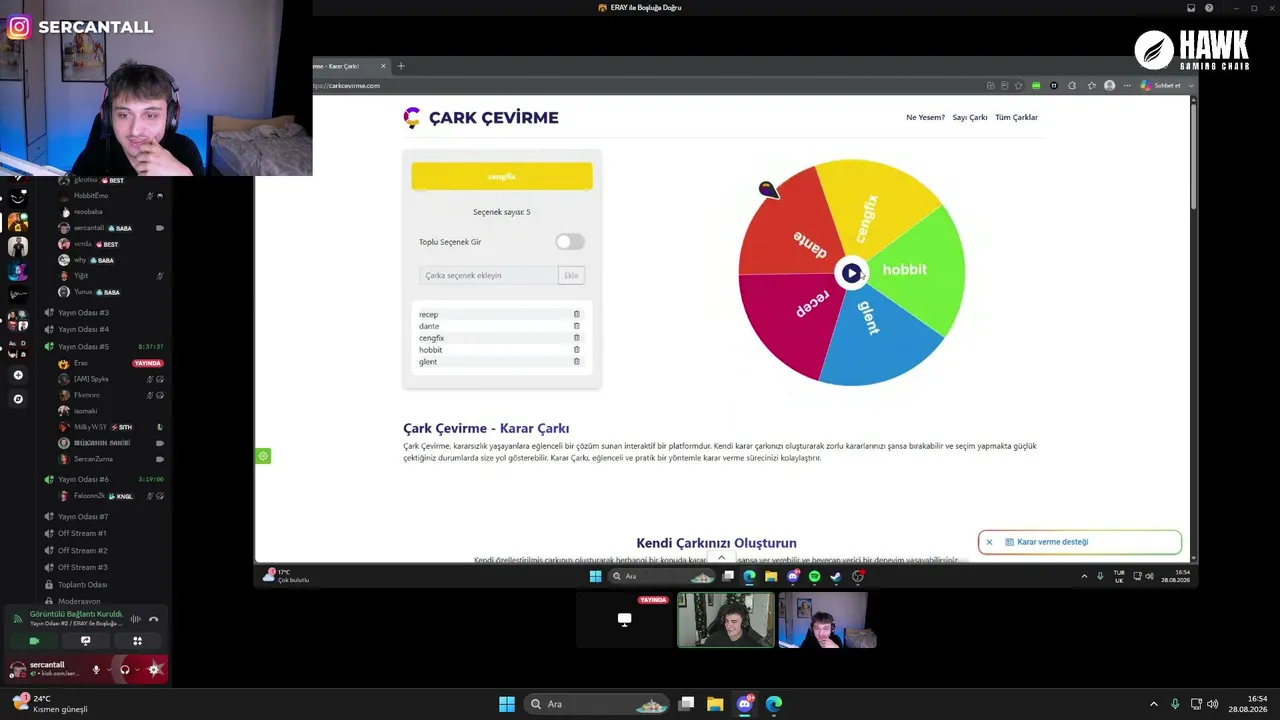Click the Ekle button to add an option
Image resolution: width=1280 pixels, height=720 pixels.
pyautogui.click(x=571, y=275)
